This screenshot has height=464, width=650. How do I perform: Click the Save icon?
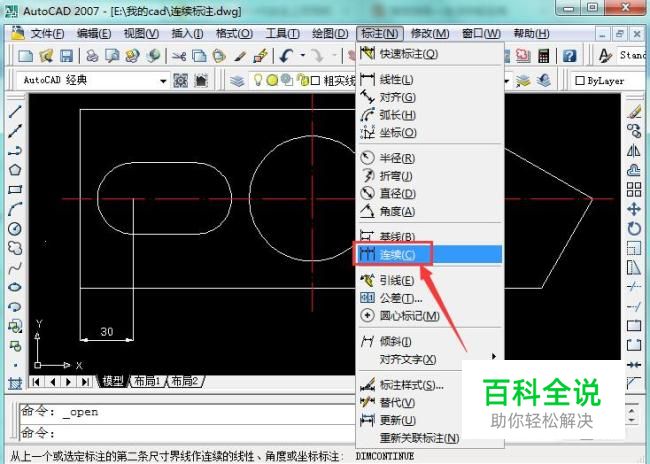click(66, 56)
